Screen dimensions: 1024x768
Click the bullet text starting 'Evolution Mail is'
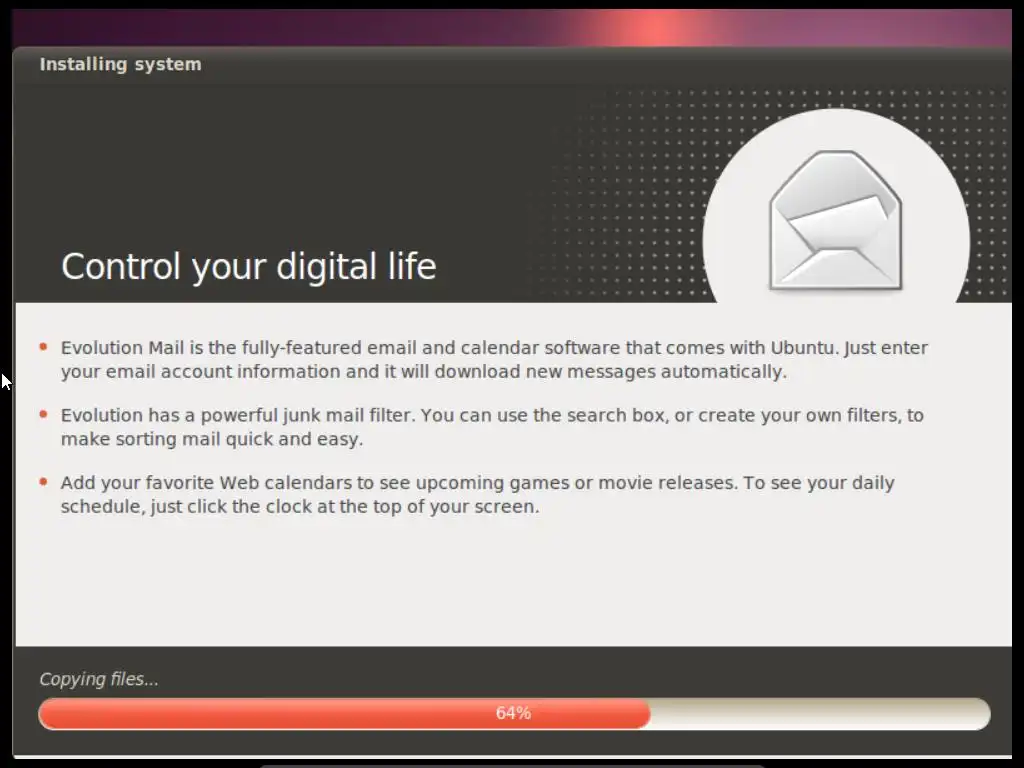[x=494, y=359]
